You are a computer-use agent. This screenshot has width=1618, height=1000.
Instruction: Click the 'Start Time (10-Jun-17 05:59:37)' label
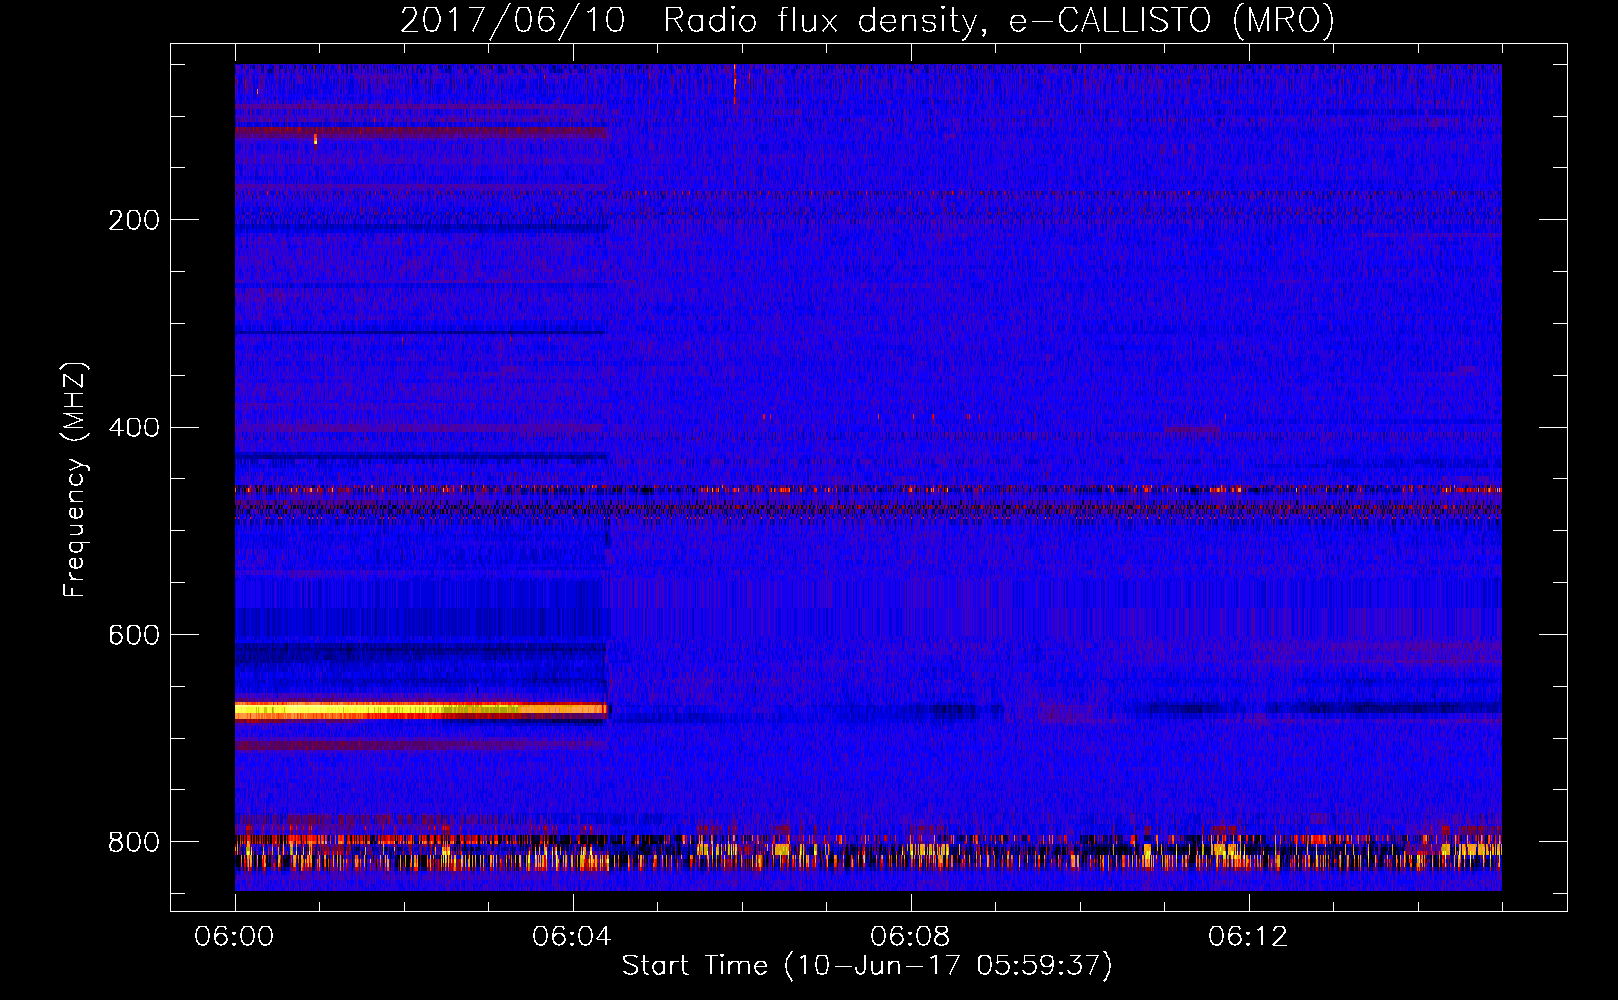pyautogui.click(x=867, y=966)
